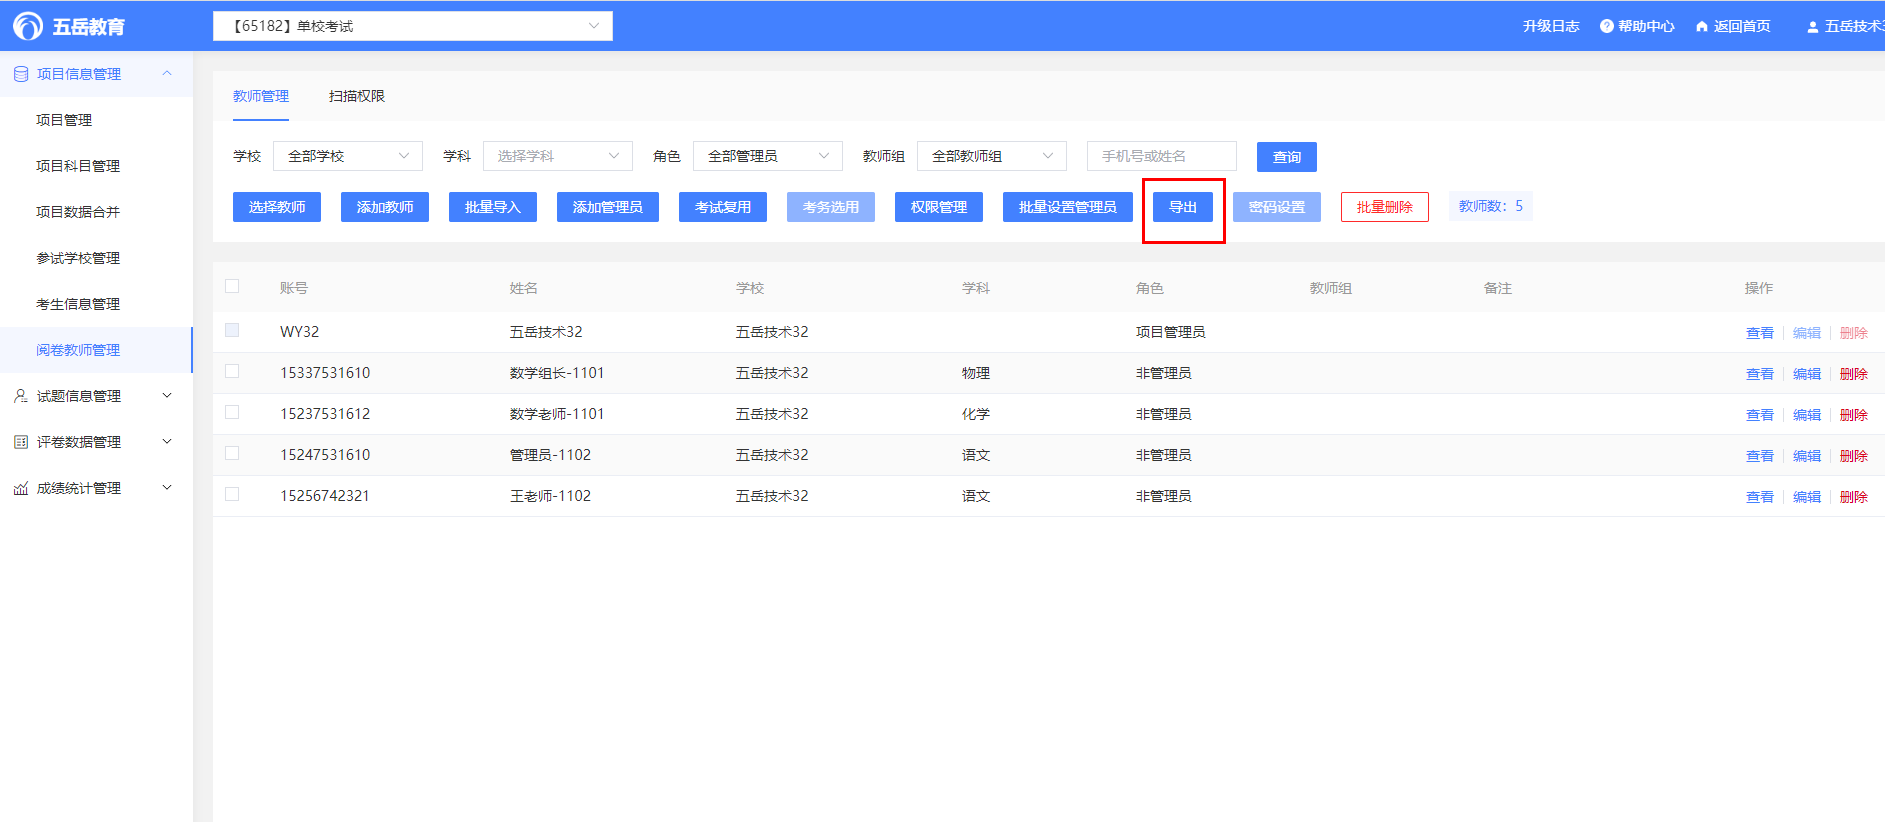
Task: Check the box for account 15237531612
Action: pos(232,412)
